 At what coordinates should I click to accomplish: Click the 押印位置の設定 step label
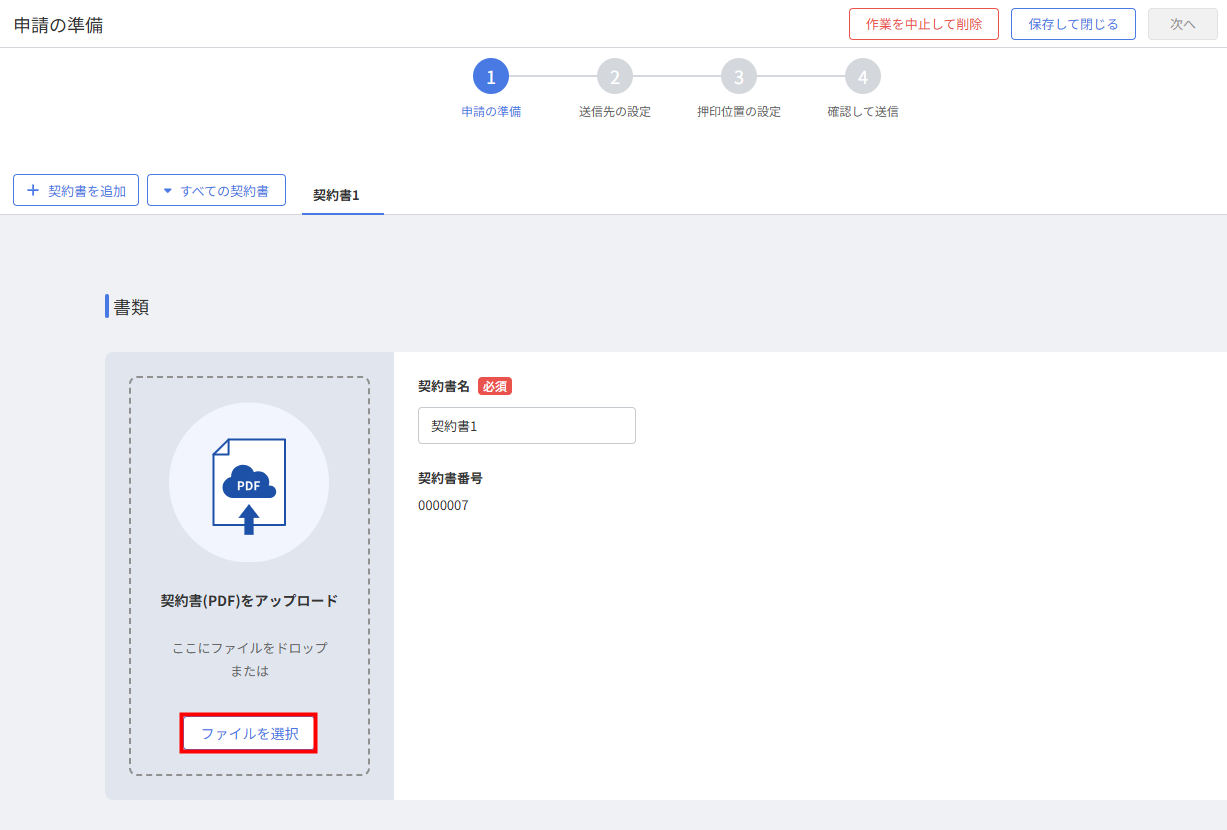[x=739, y=112]
